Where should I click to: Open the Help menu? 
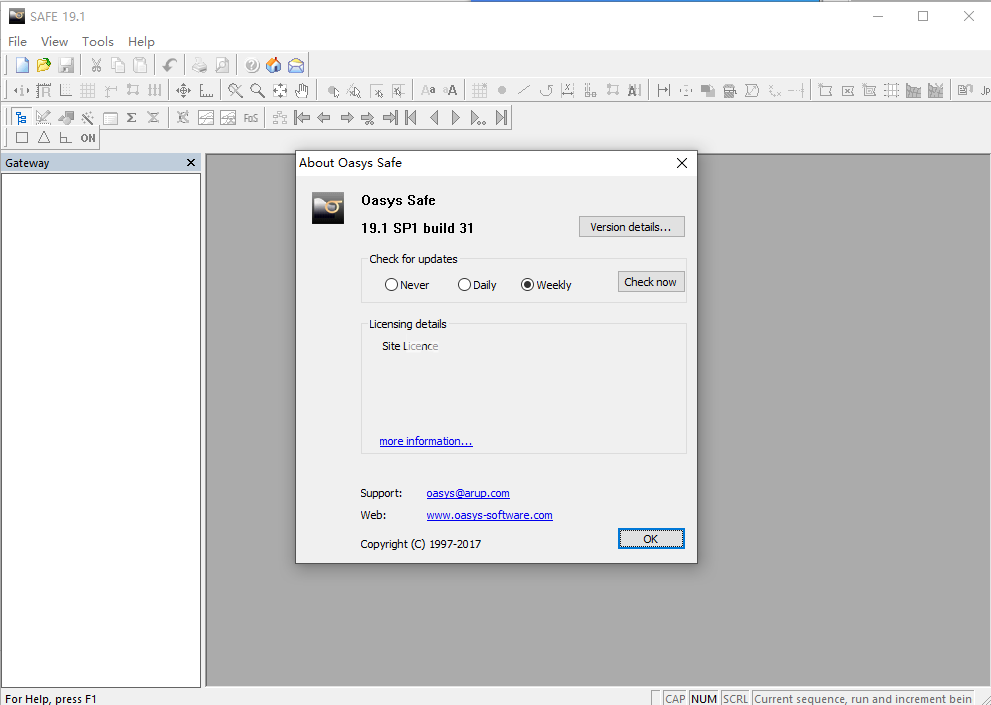point(141,42)
